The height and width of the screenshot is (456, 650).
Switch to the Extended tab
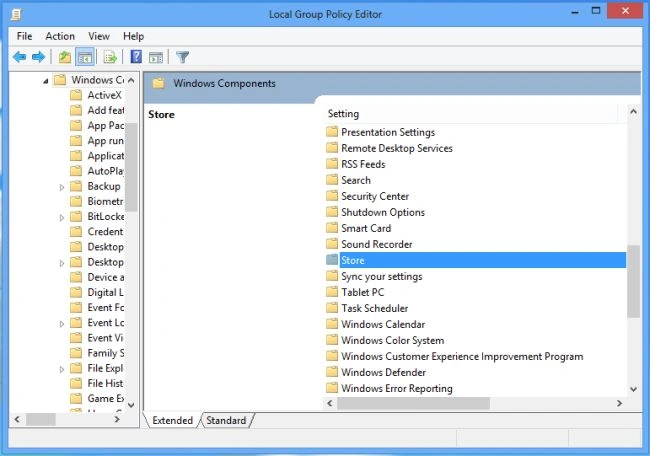point(172,420)
